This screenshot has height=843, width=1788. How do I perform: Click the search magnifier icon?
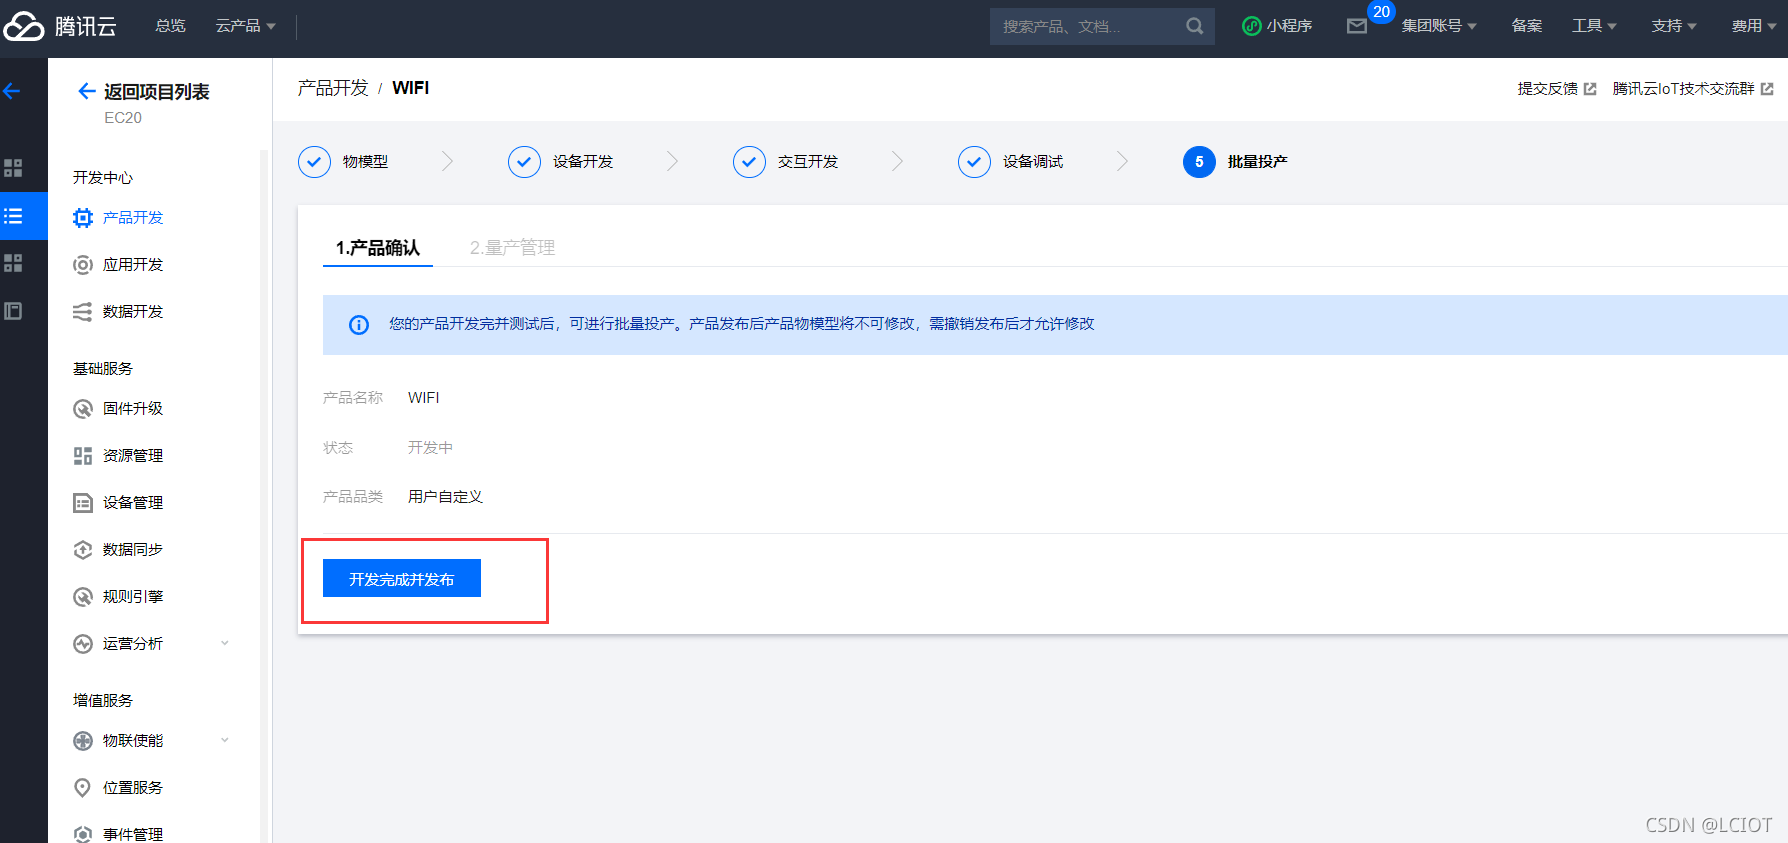pos(1195,26)
